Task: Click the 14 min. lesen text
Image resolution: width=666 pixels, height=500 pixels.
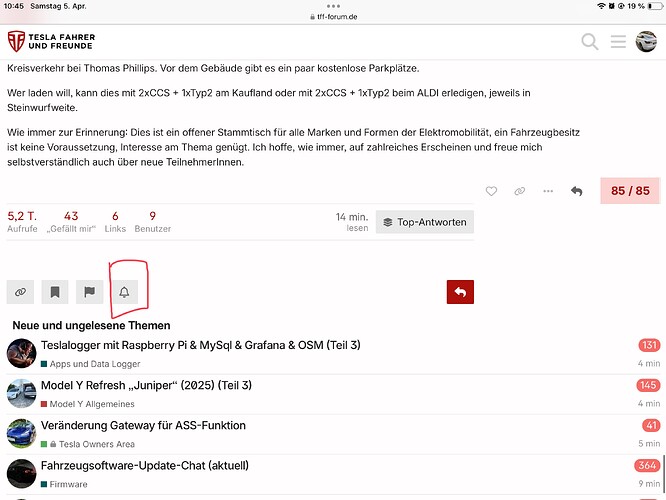Action: 352,222
